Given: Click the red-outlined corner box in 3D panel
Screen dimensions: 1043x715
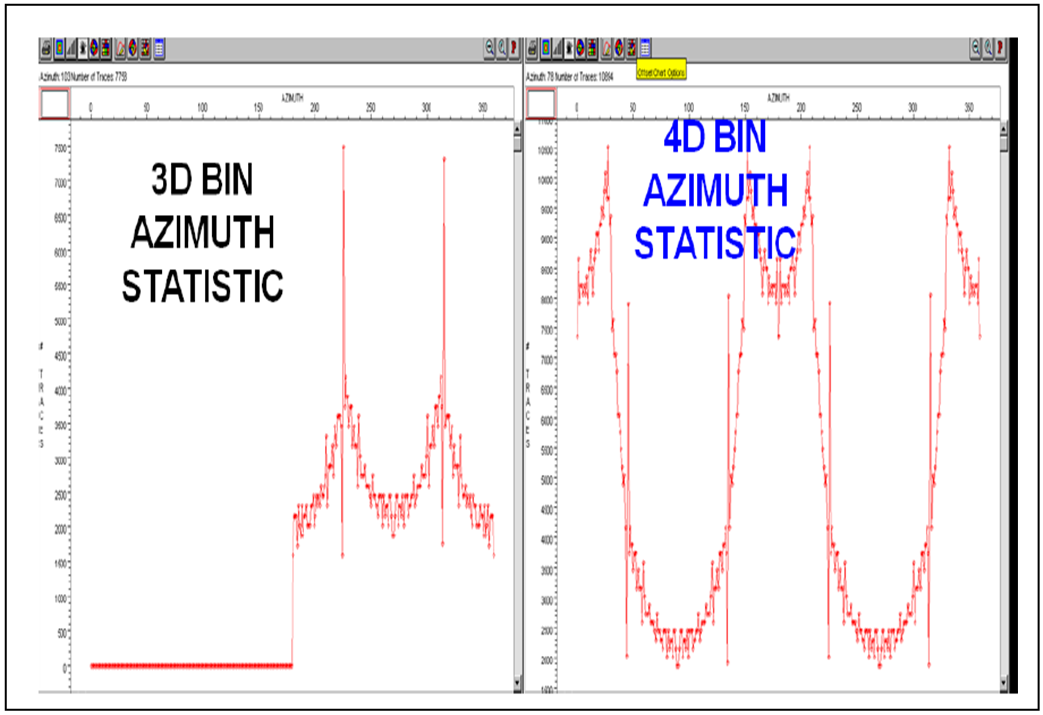Looking at the screenshot, I should click(x=54, y=104).
